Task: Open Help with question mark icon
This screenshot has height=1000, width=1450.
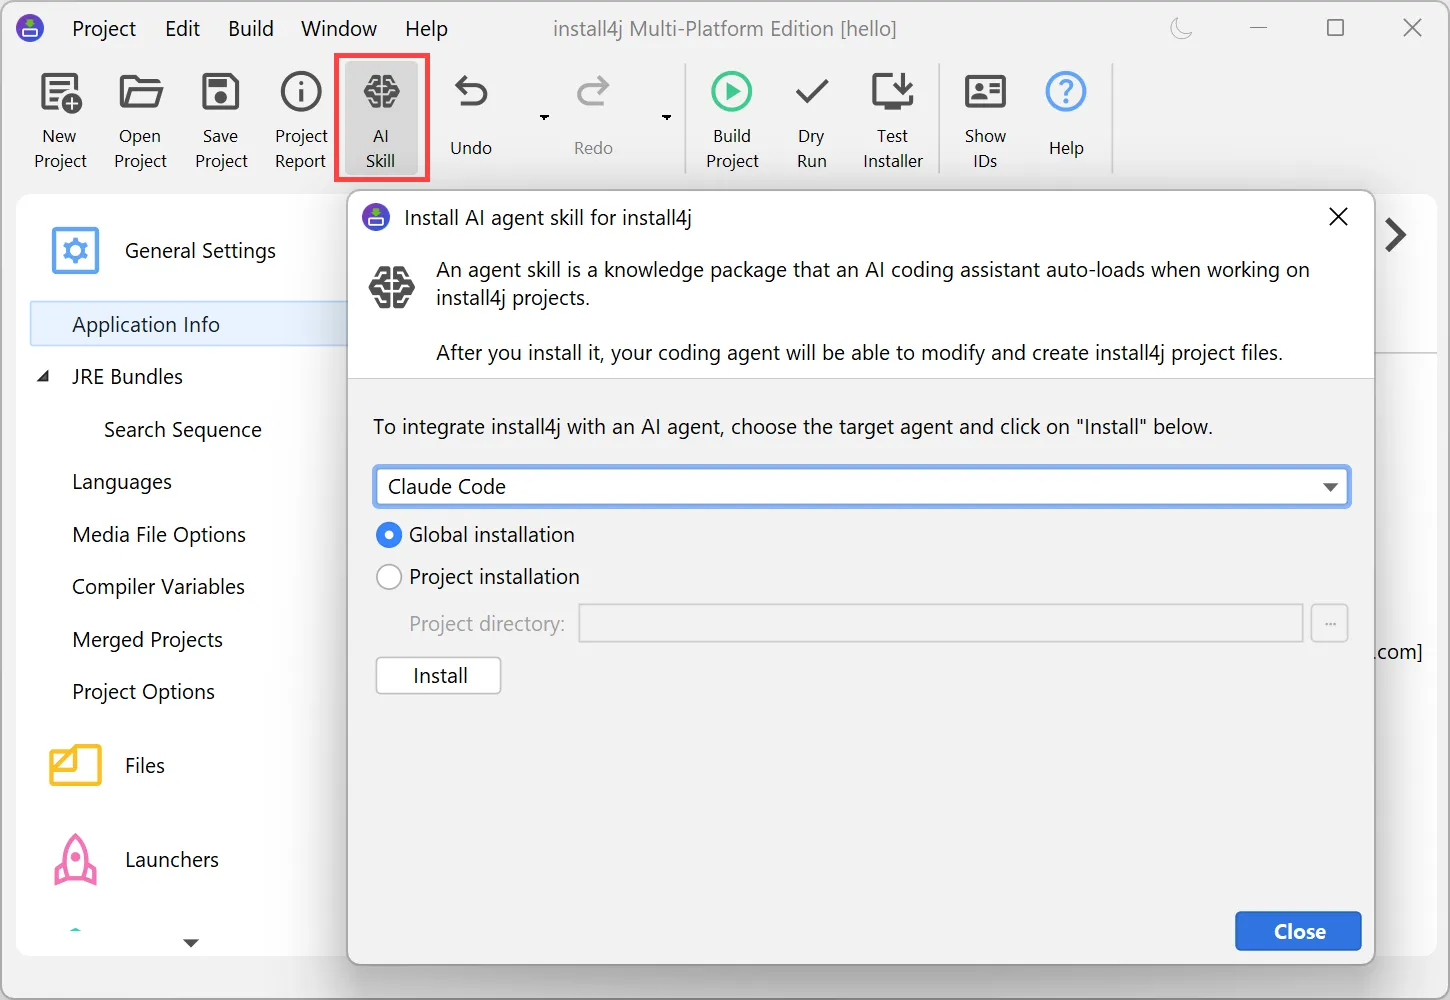Action: pos(1066,92)
